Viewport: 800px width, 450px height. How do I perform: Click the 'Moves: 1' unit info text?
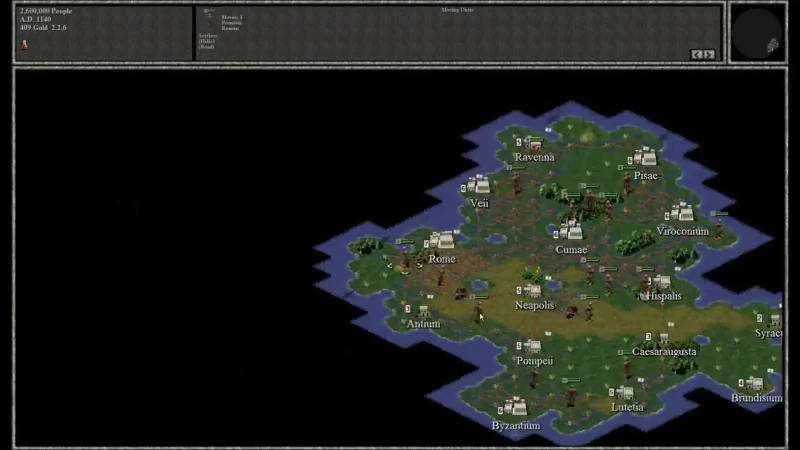click(232, 17)
